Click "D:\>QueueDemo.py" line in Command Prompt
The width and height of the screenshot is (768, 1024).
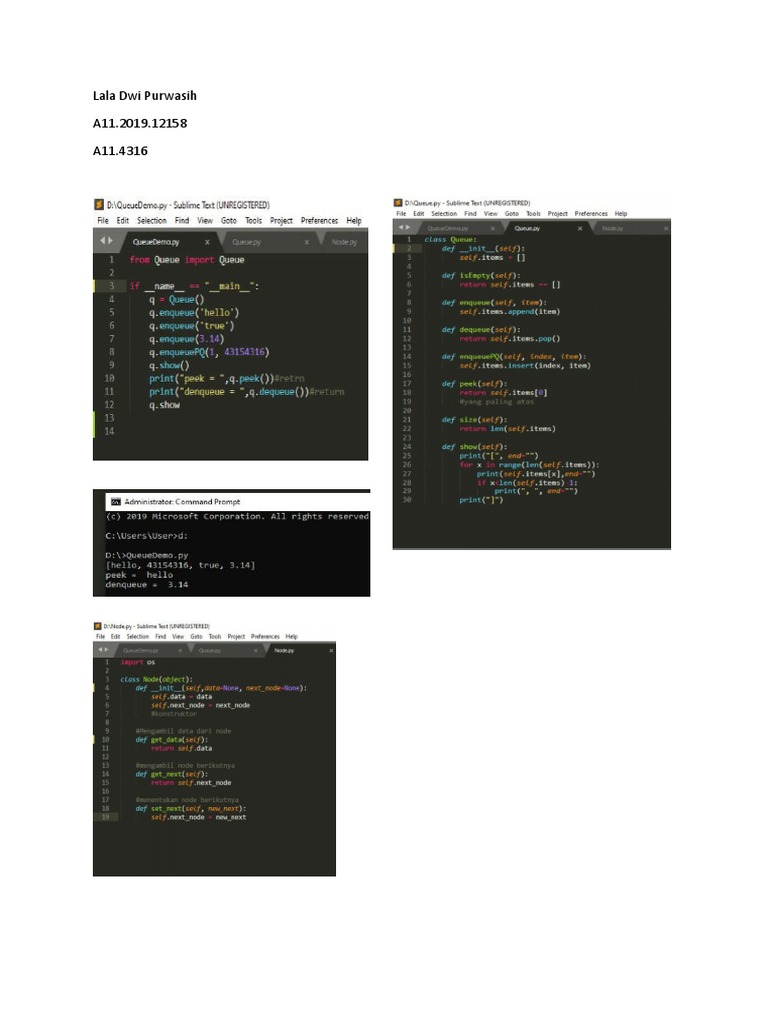[x=147, y=555]
